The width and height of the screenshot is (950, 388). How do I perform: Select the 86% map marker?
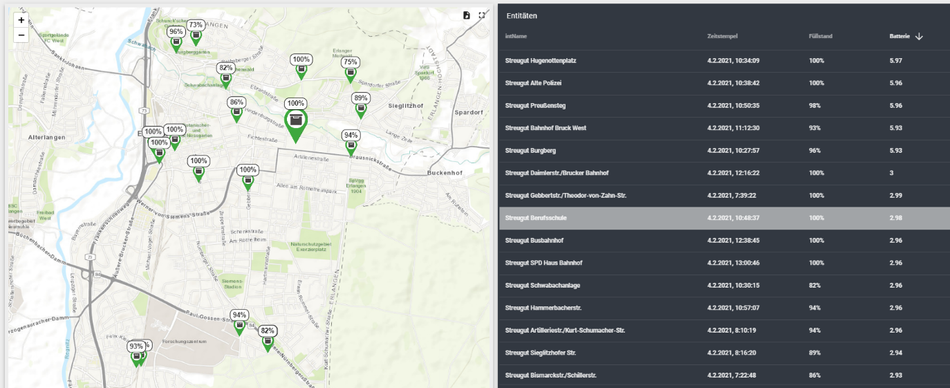(237, 110)
